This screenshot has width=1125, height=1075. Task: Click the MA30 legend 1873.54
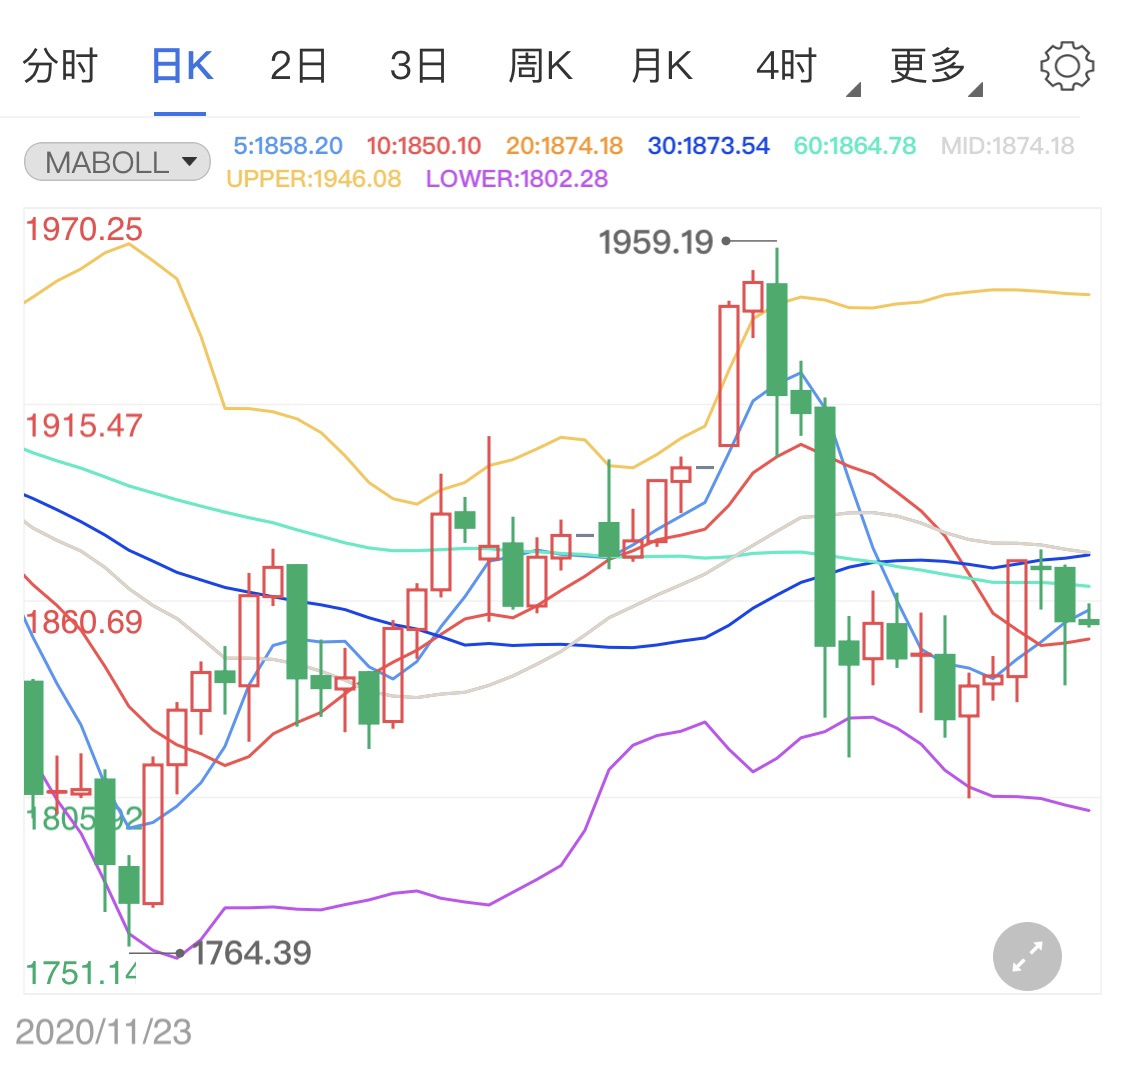pos(708,146)
